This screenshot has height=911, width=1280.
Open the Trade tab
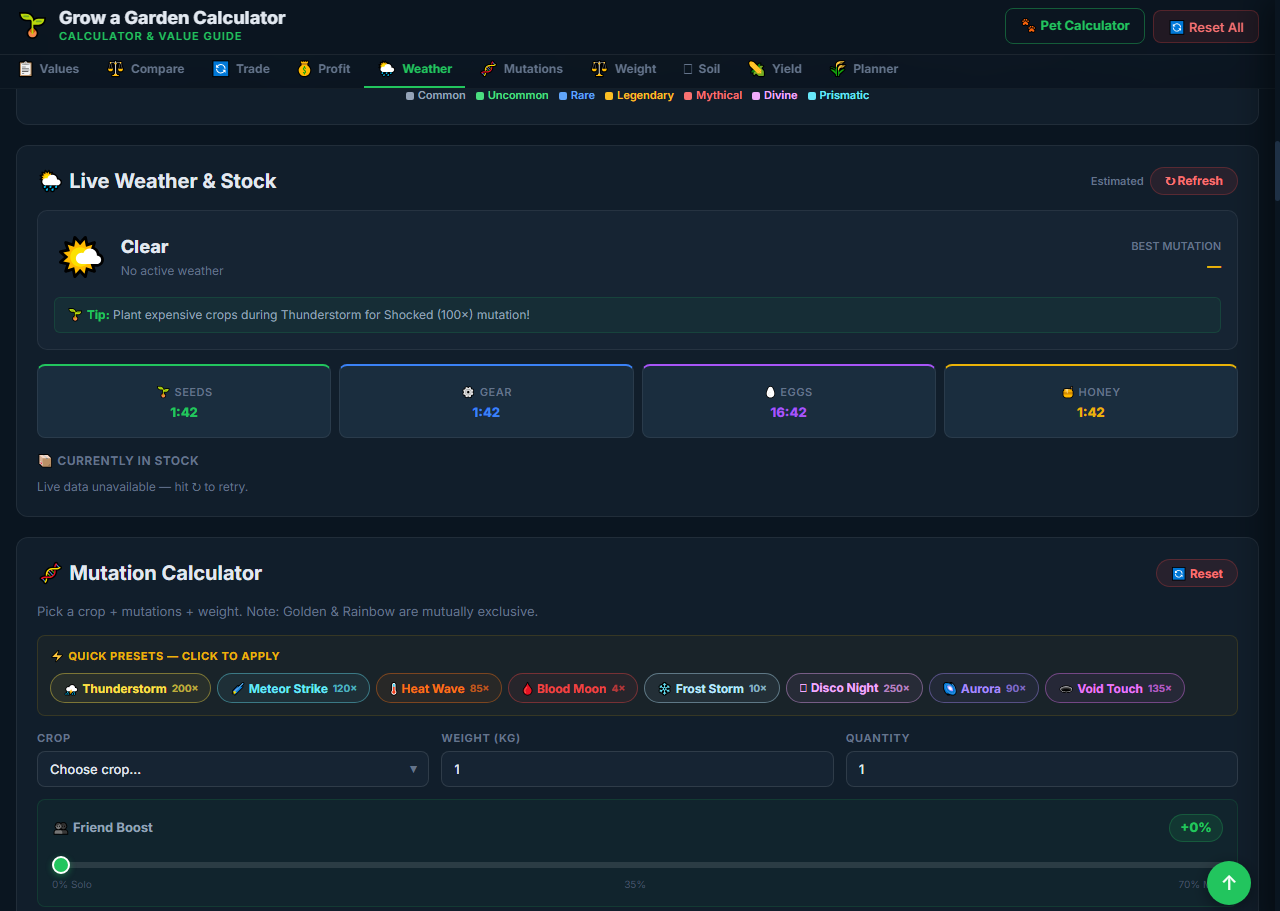point(241,69)
